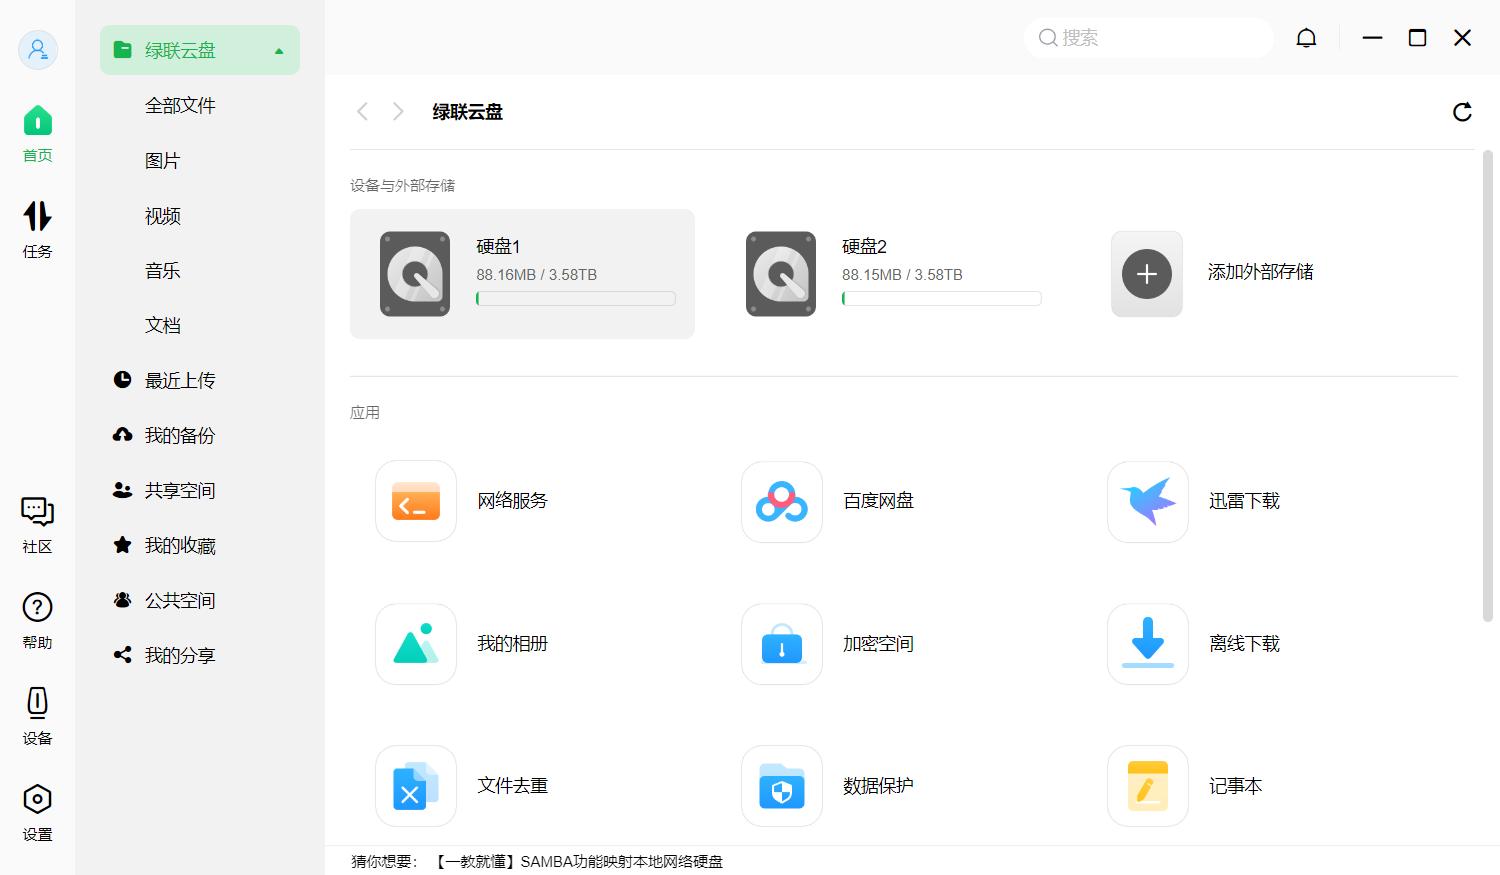The height and width of the screenshot is (875, 1500).
Task: Collapse the 绿联云盘 section
Action: click(279, 49)
